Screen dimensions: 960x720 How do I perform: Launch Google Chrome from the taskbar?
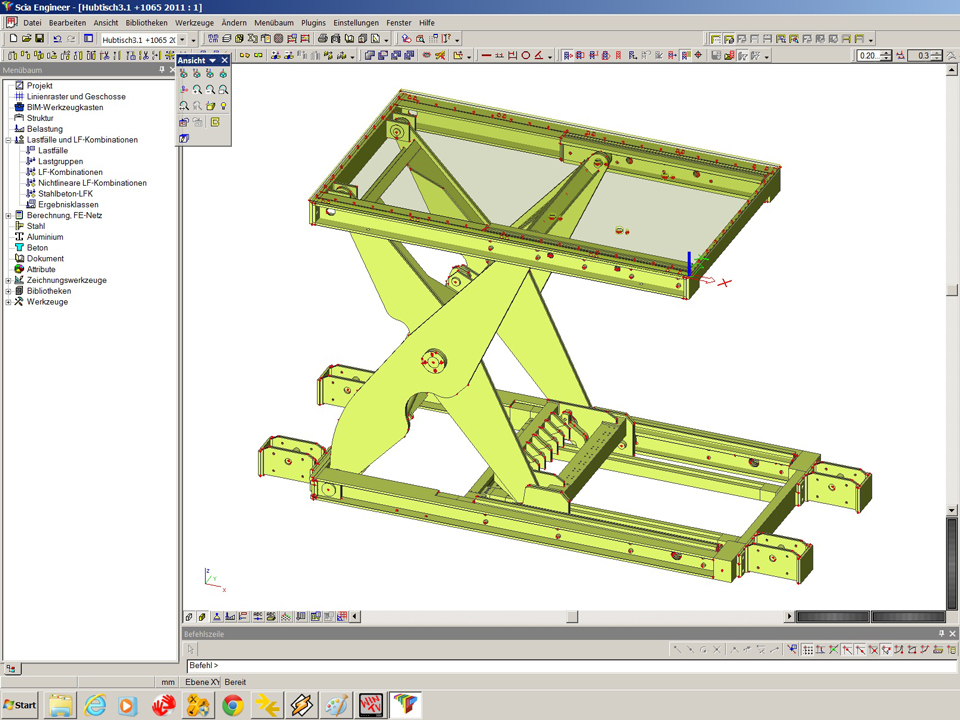pyautogui.click(x=233, y=705)
